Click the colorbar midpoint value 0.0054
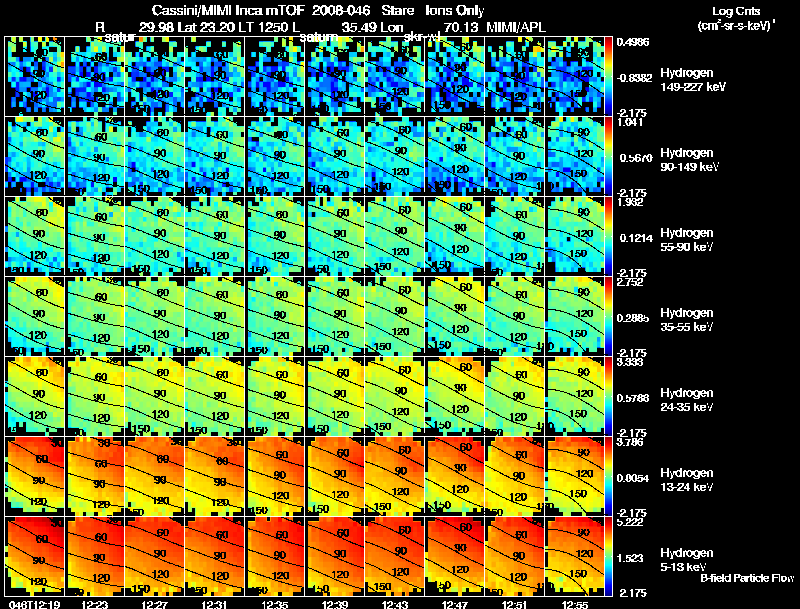Image resolution: width=800 pixels, height=609 pixels. tap(633, 478)
